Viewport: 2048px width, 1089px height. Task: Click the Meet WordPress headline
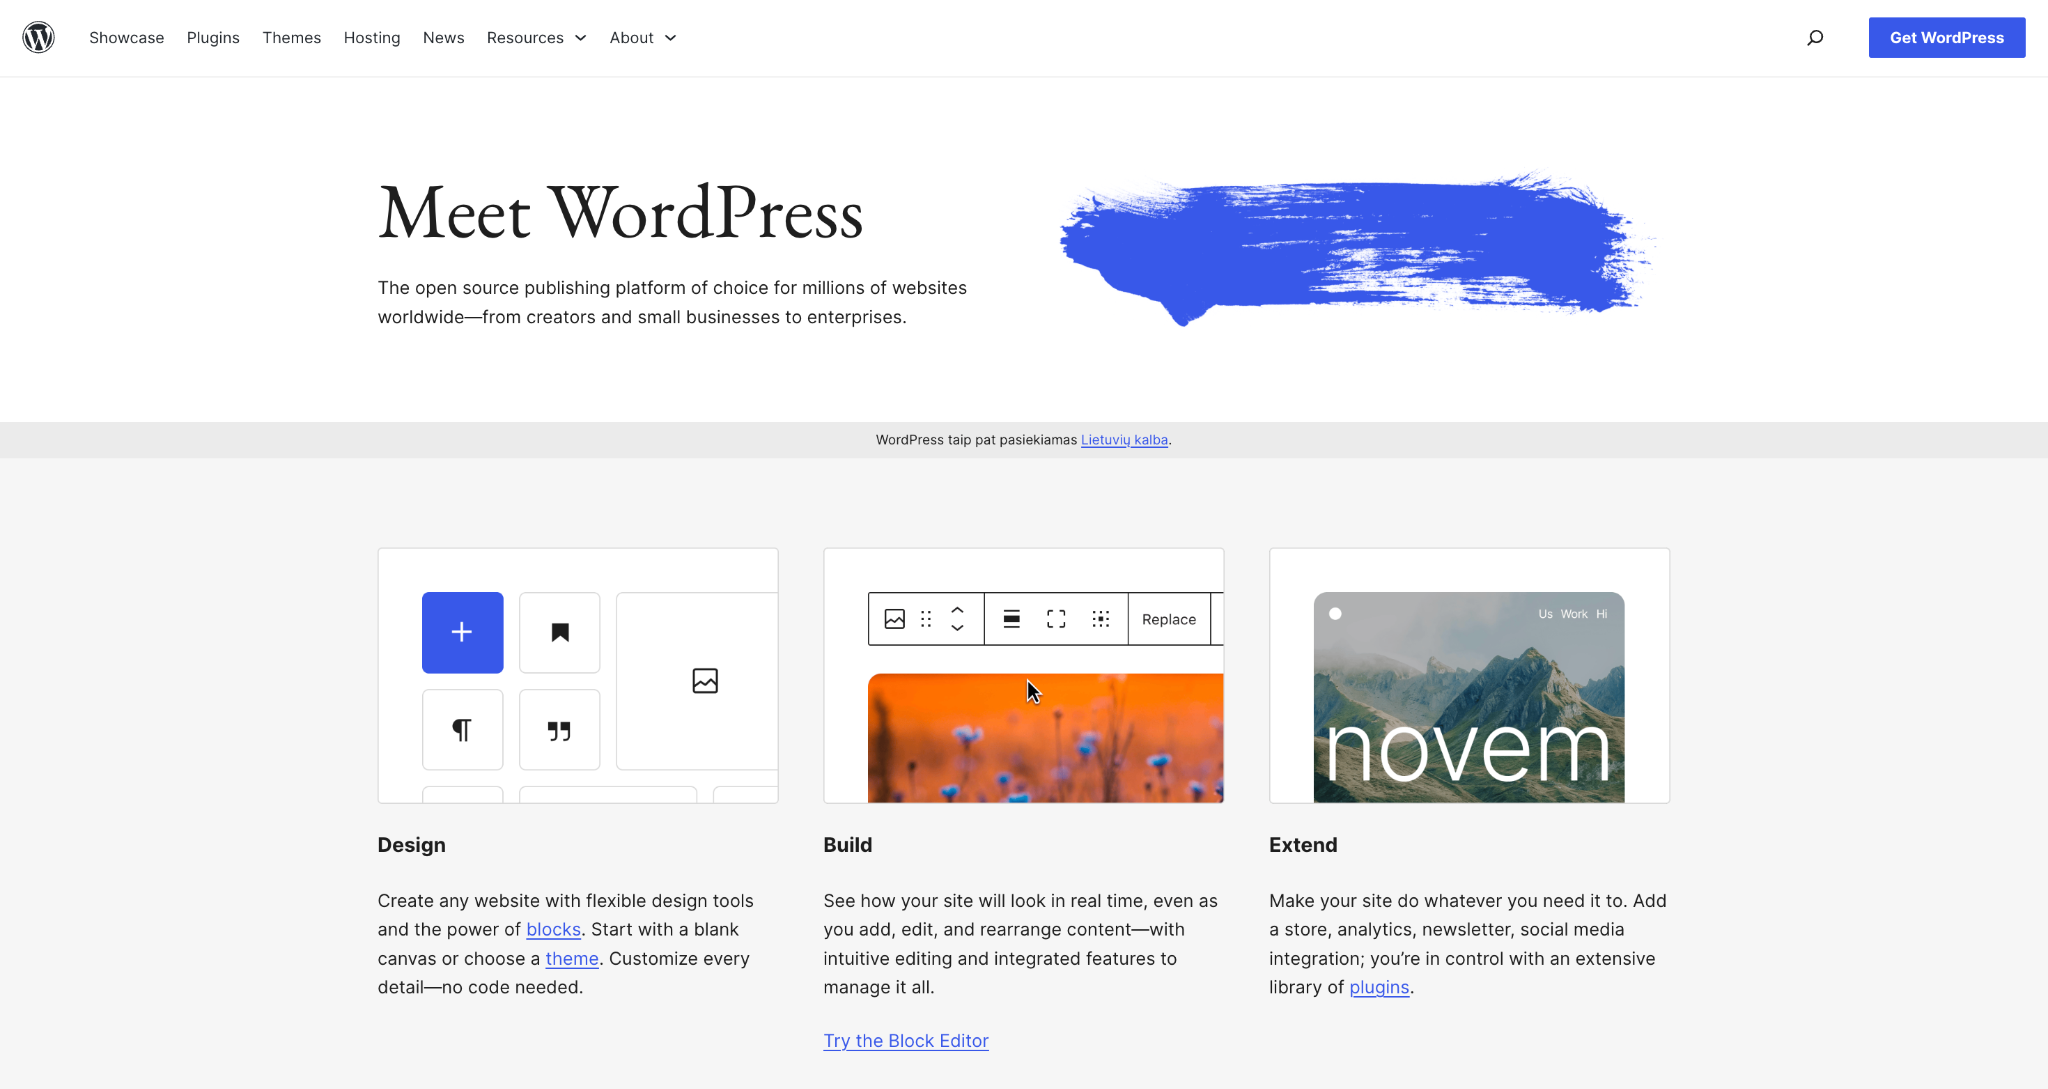pyautogui.click(x=621, y=213)
